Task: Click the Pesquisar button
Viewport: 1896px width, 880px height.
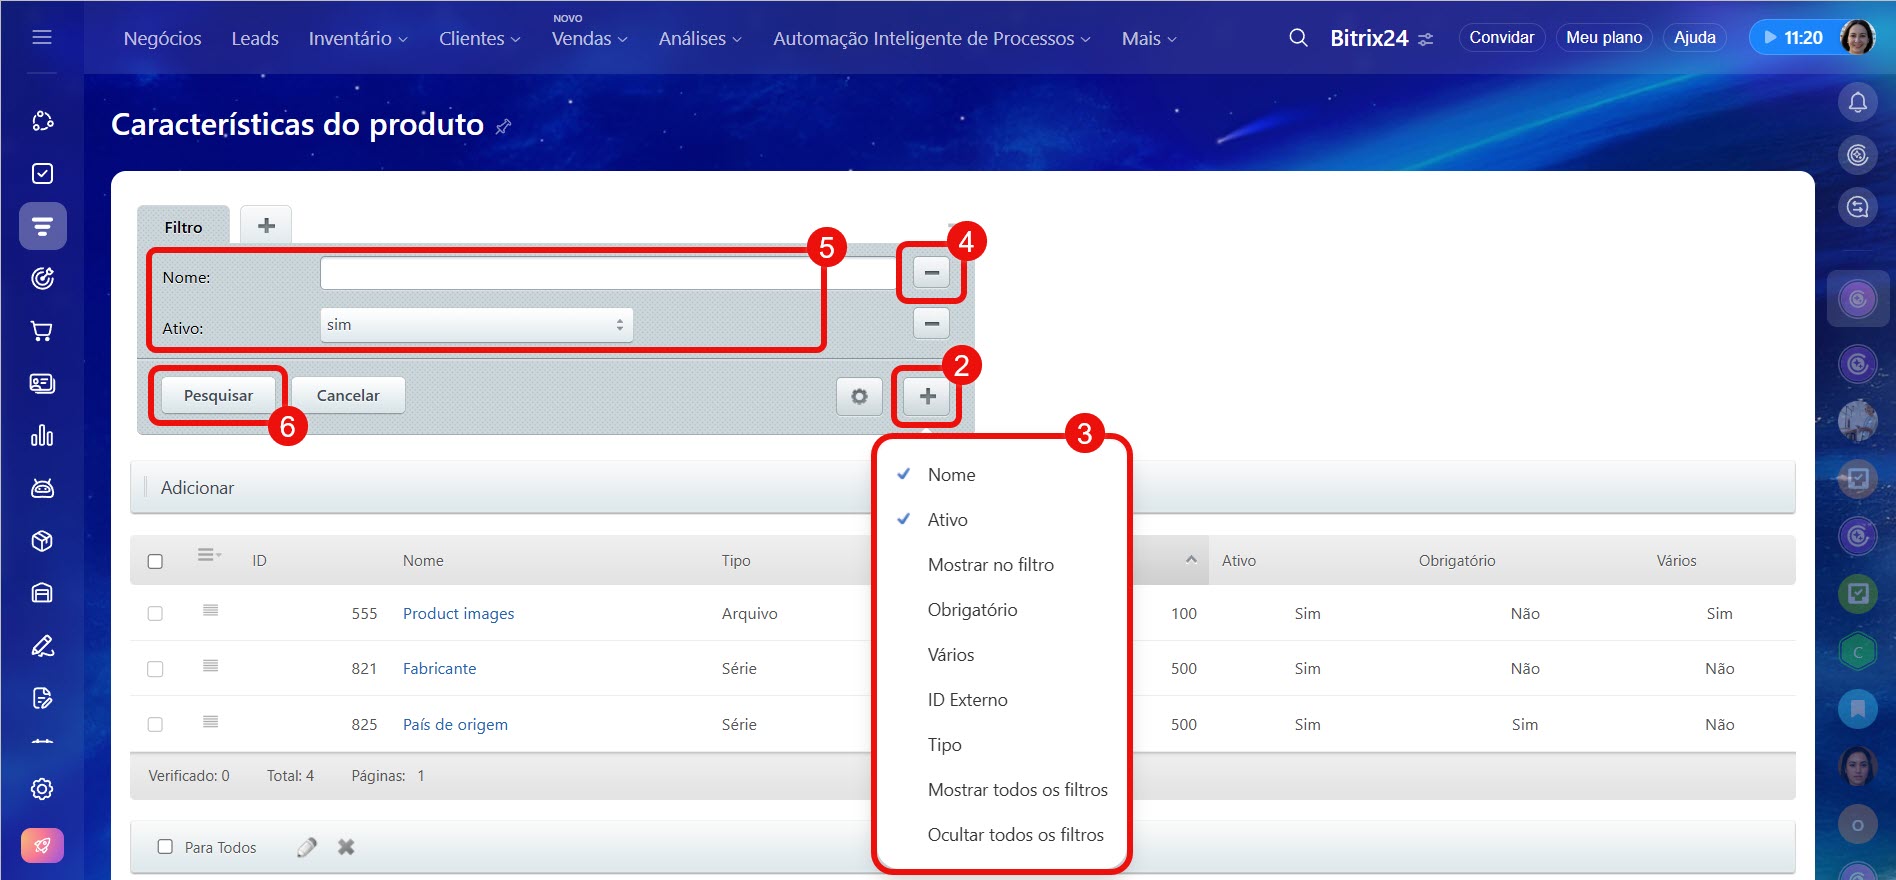Action: point(218,395)
